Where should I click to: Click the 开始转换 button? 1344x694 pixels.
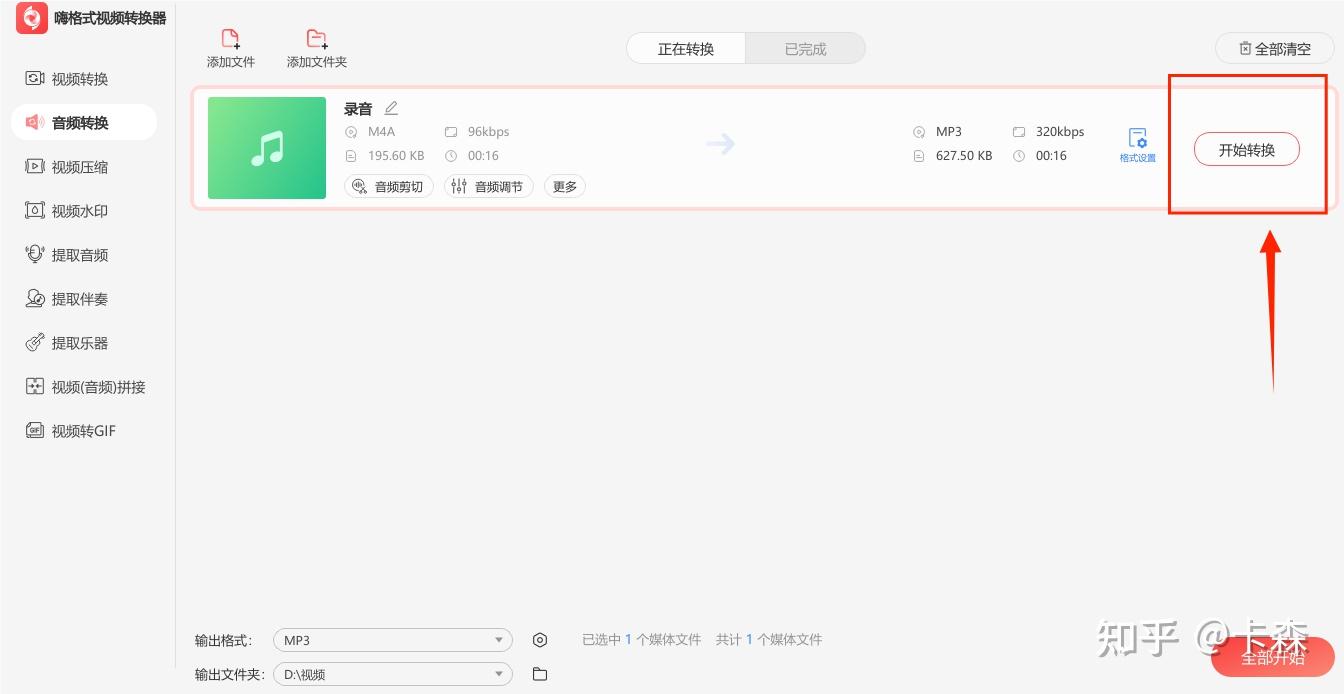[x=1247, y=150]
